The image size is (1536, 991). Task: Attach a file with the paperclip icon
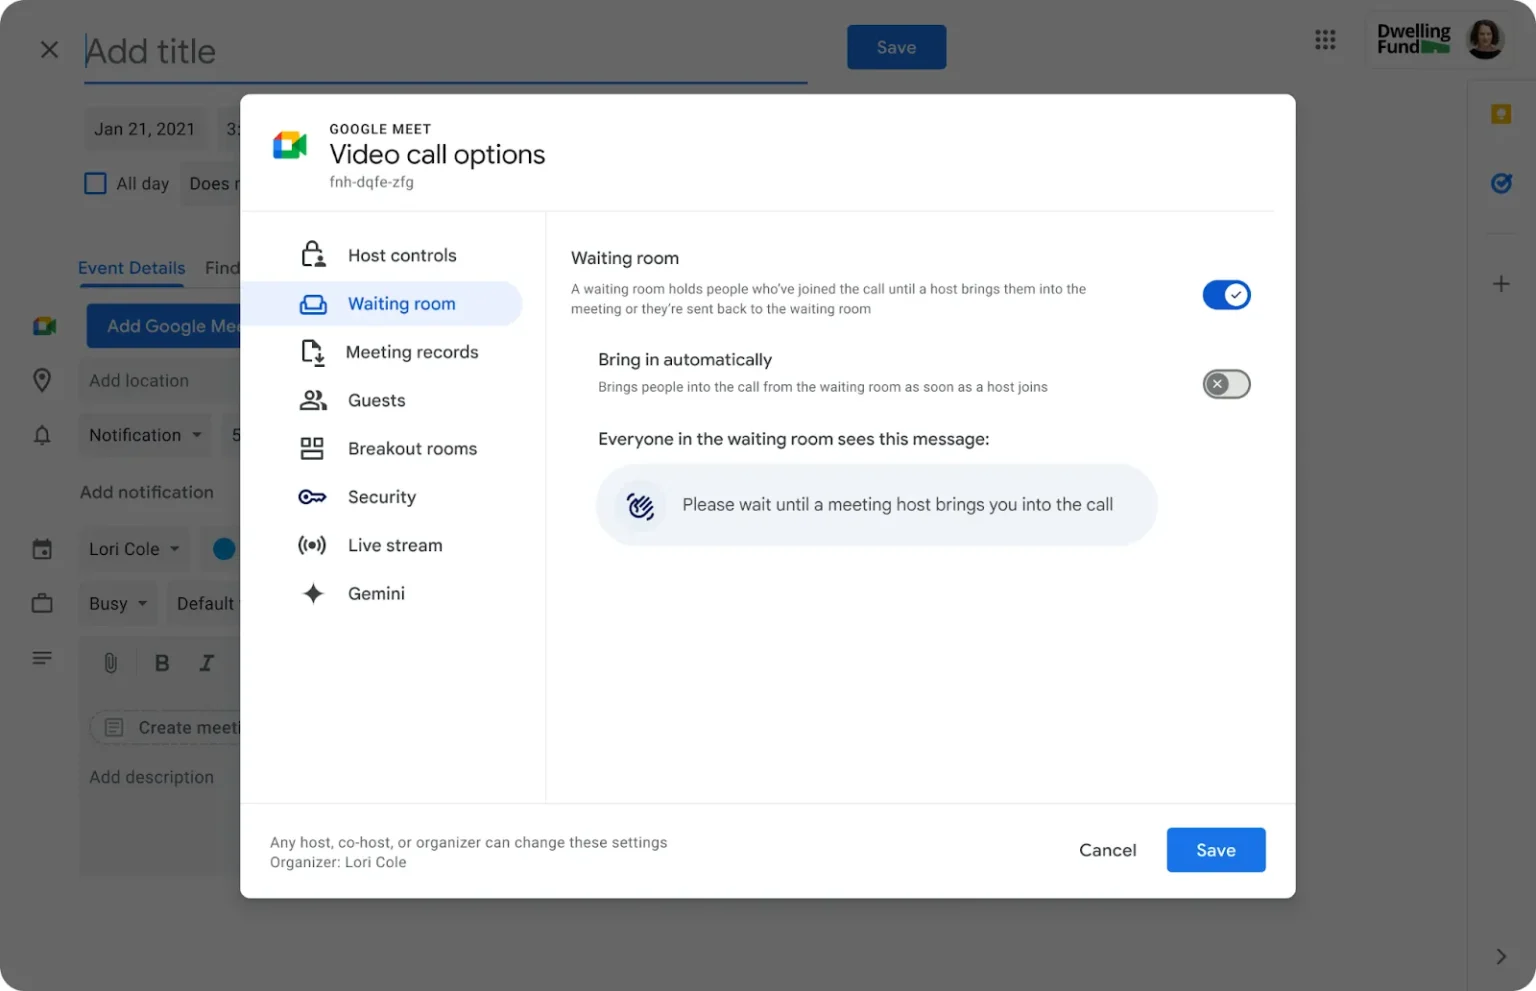[110, 662]
